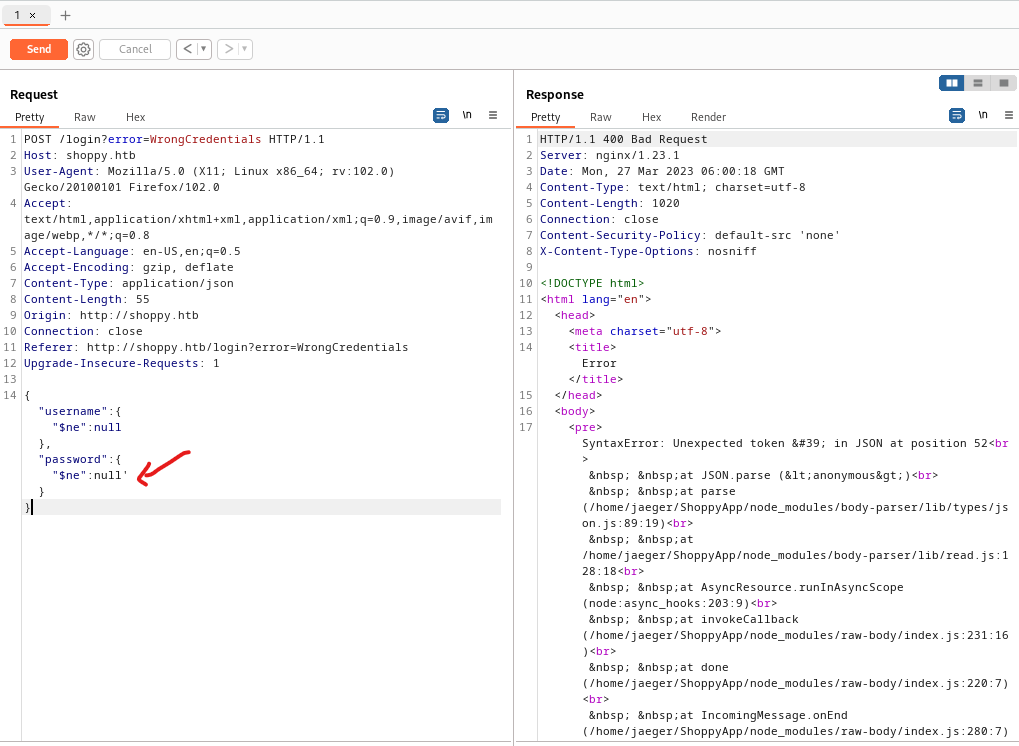
Task: Select Request Raw tab
Action: pos(84,117)
